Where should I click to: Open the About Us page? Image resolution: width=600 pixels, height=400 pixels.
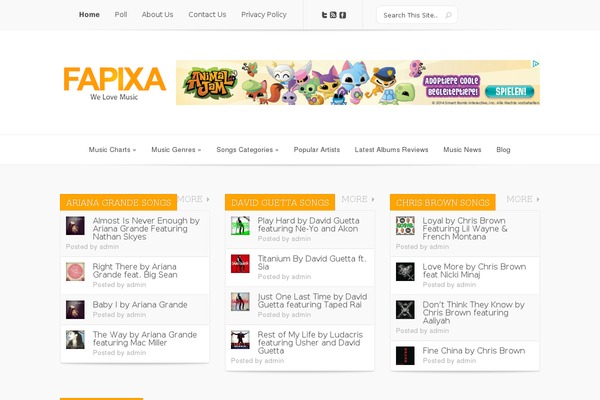[157, 15]
